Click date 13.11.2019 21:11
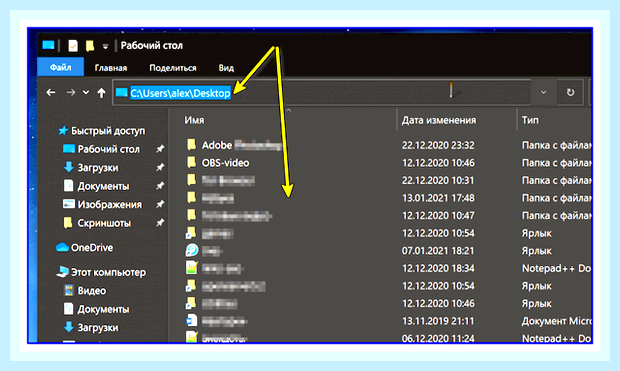This screenshot has width=620, height=371. [438, 321]
